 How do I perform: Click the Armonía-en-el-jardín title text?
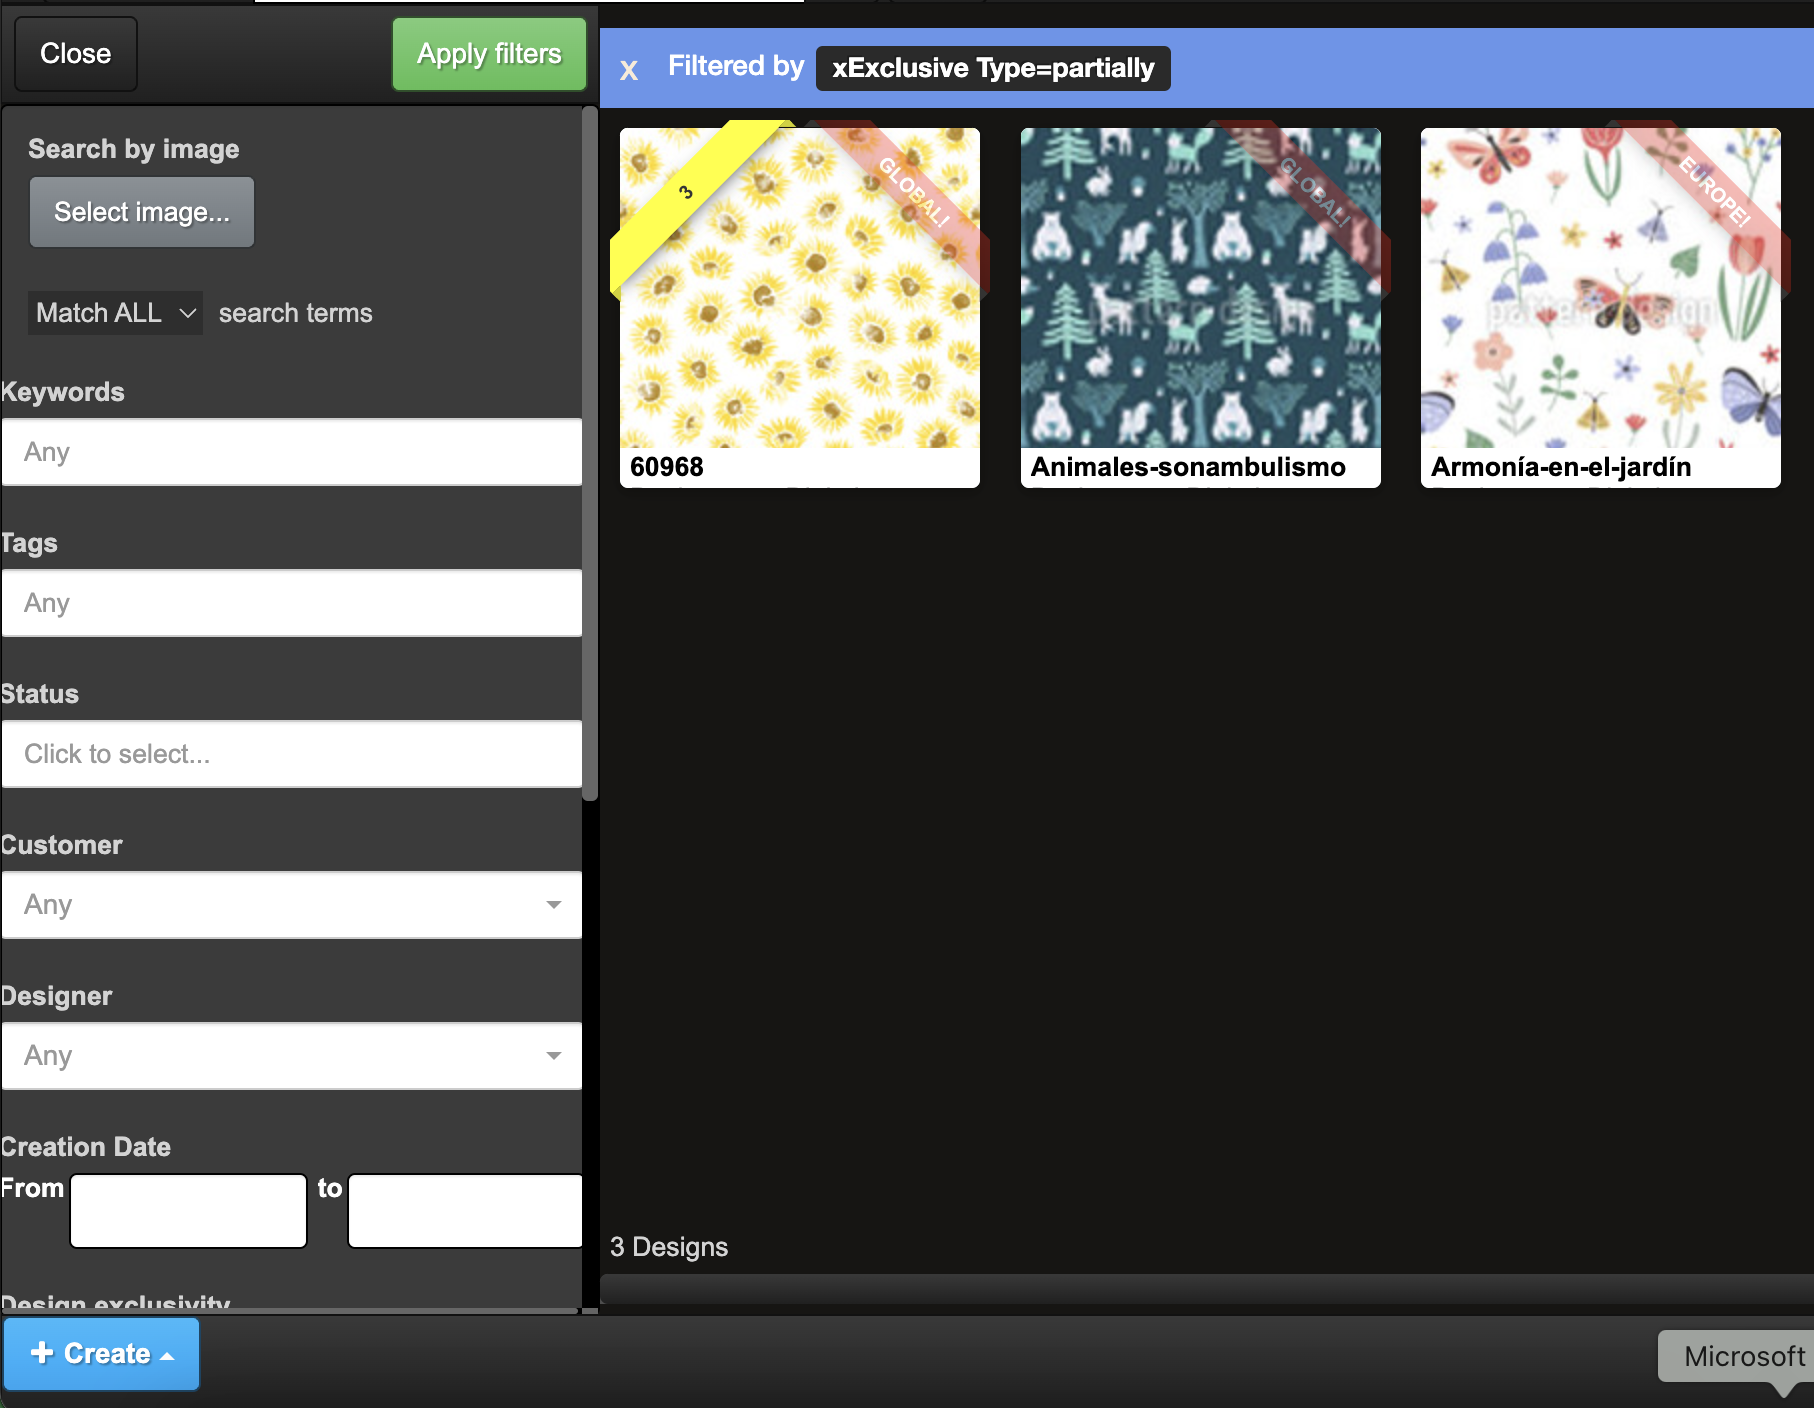click(1561, 467)
